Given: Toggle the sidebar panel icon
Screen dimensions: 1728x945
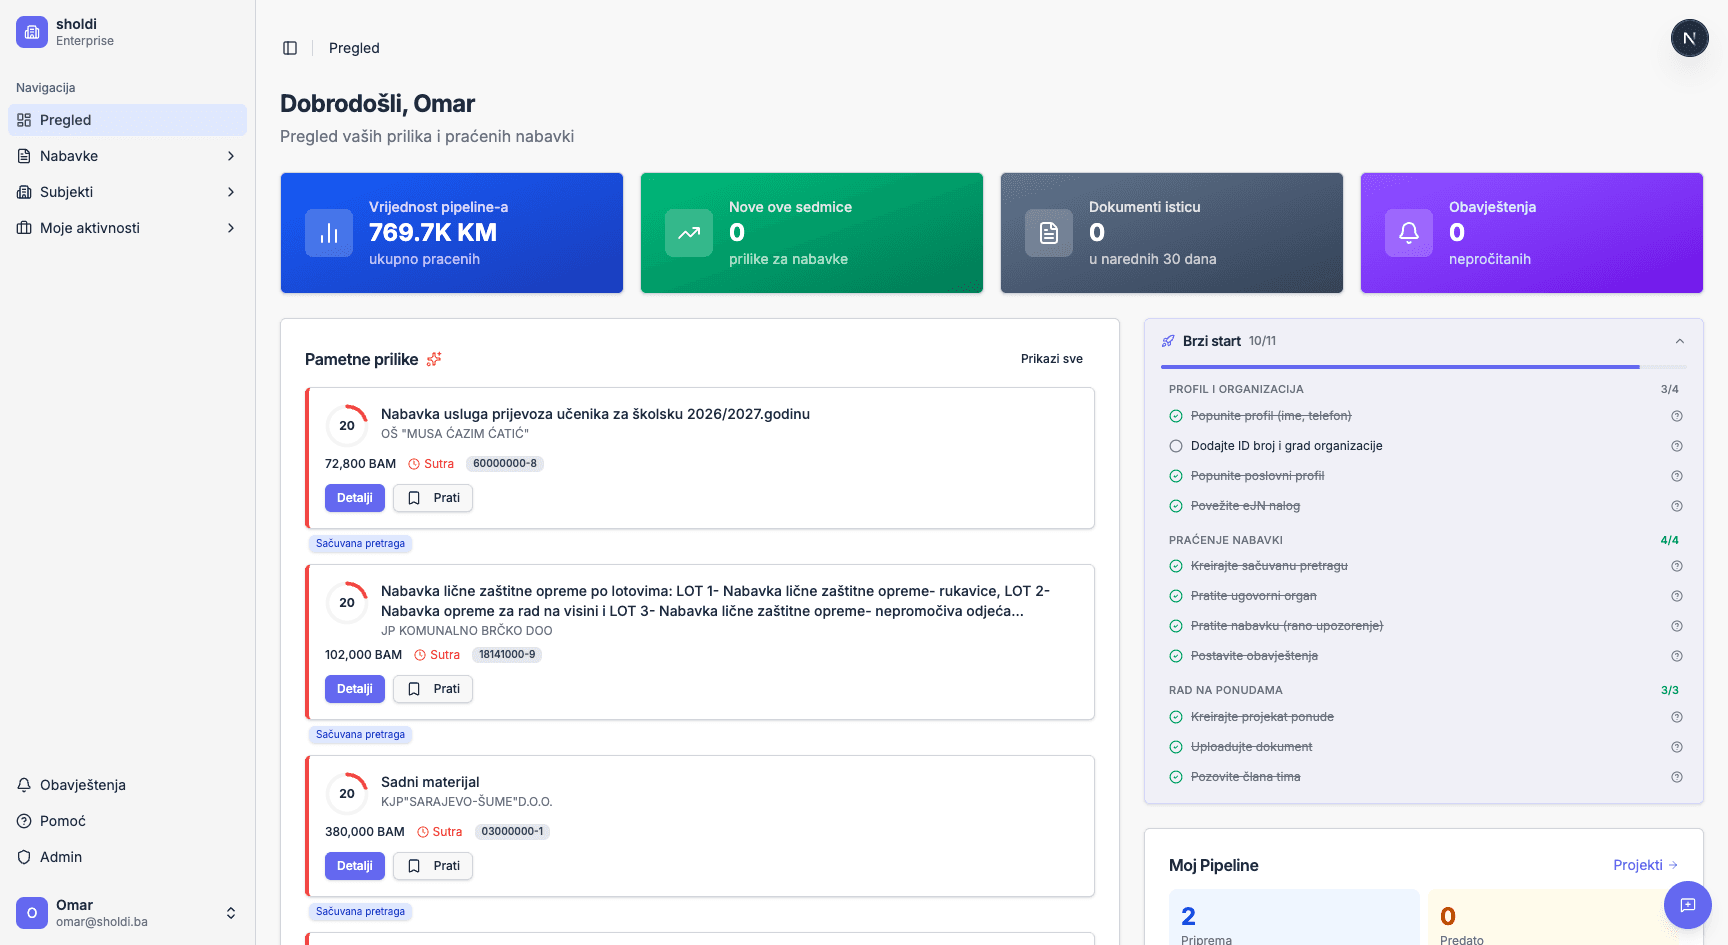Looking at the screenshot, I should 290,48.
